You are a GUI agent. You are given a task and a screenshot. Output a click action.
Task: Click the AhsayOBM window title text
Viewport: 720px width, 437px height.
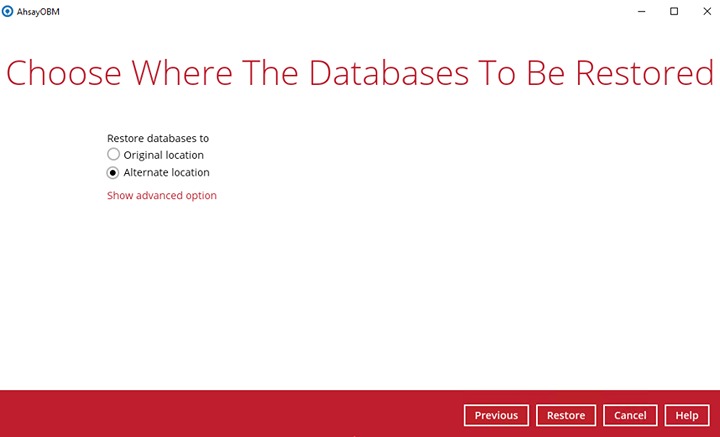39,10
